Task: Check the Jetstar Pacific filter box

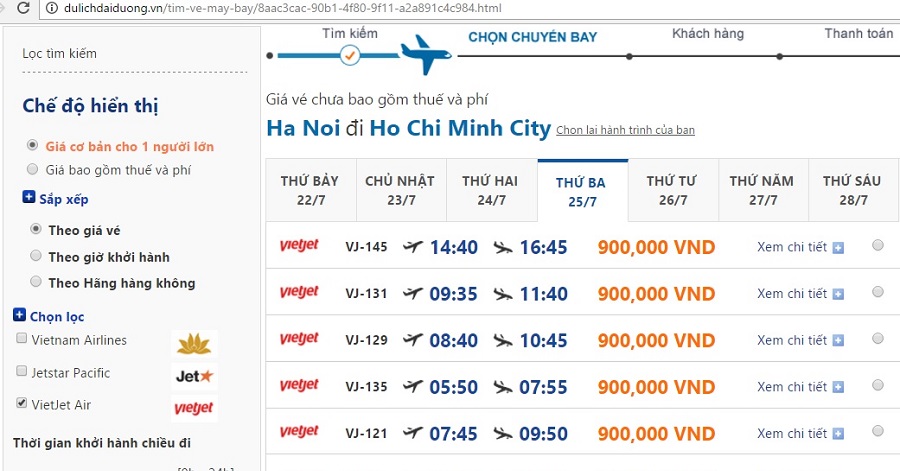Action: pos(21,371)
